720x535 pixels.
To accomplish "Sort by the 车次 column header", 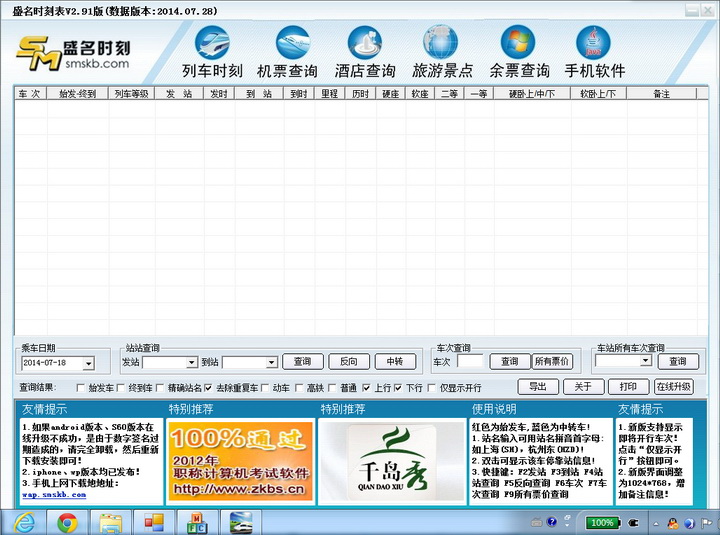I will coord(30,94).
